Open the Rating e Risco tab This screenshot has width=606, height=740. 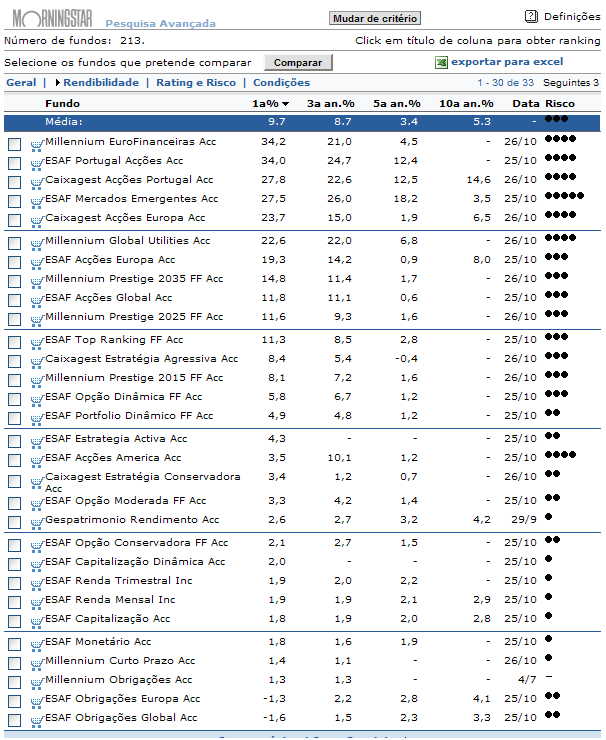195,83
